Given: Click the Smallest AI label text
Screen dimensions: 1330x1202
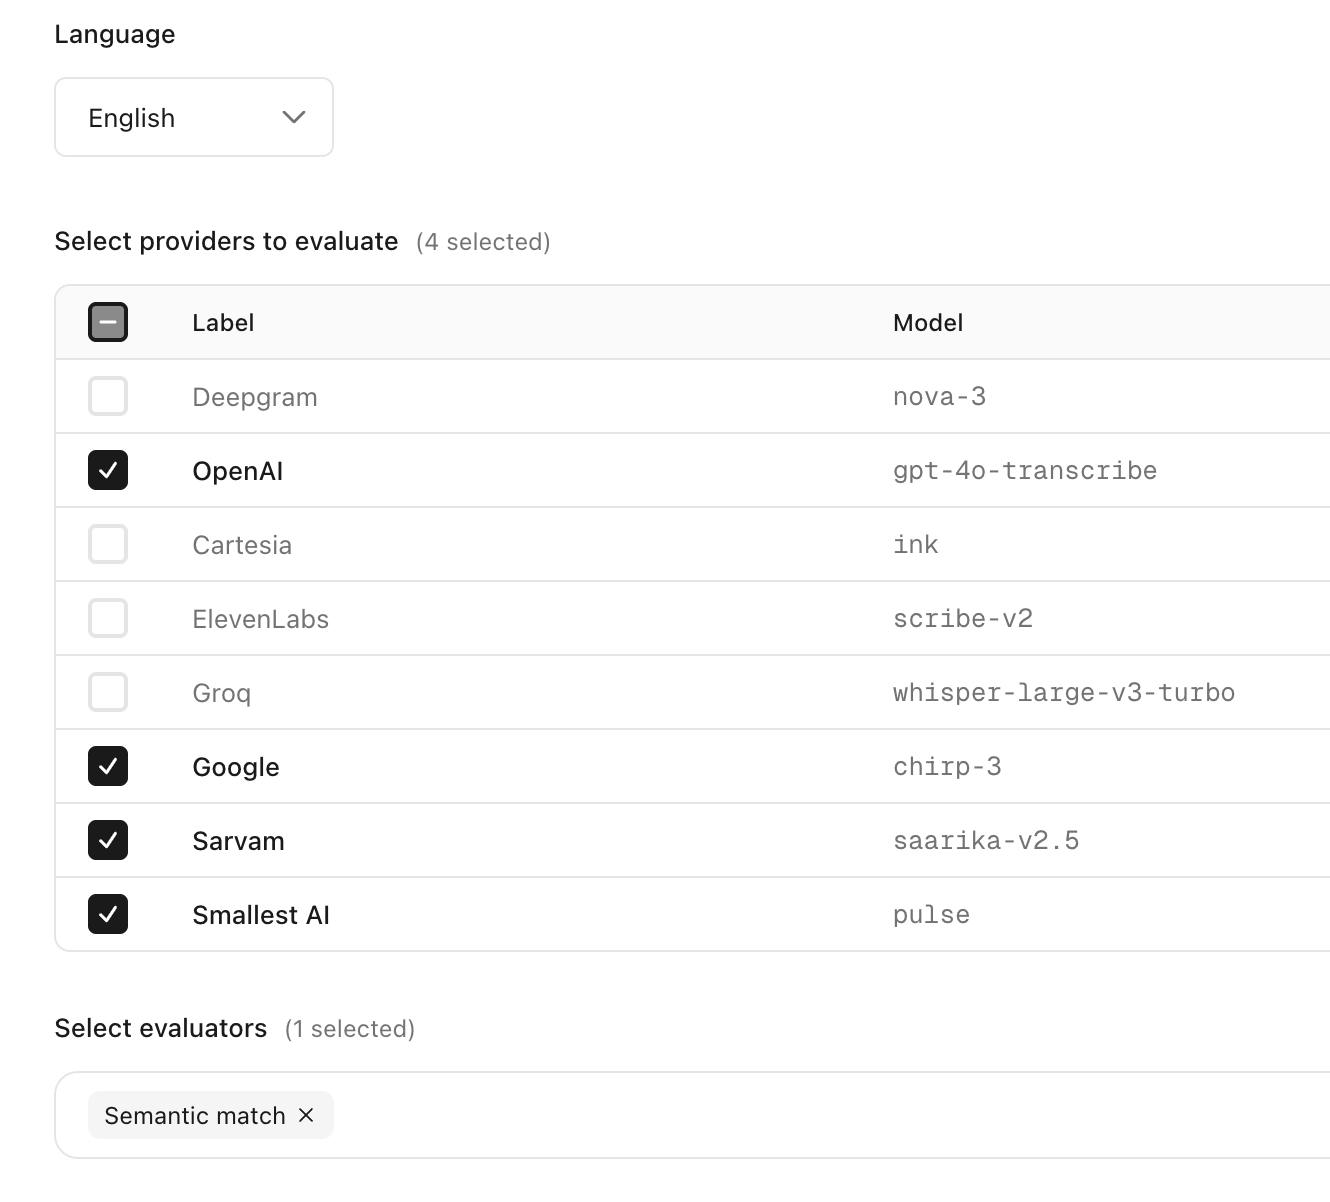Looking at the screenshot, I should [261, 915].
